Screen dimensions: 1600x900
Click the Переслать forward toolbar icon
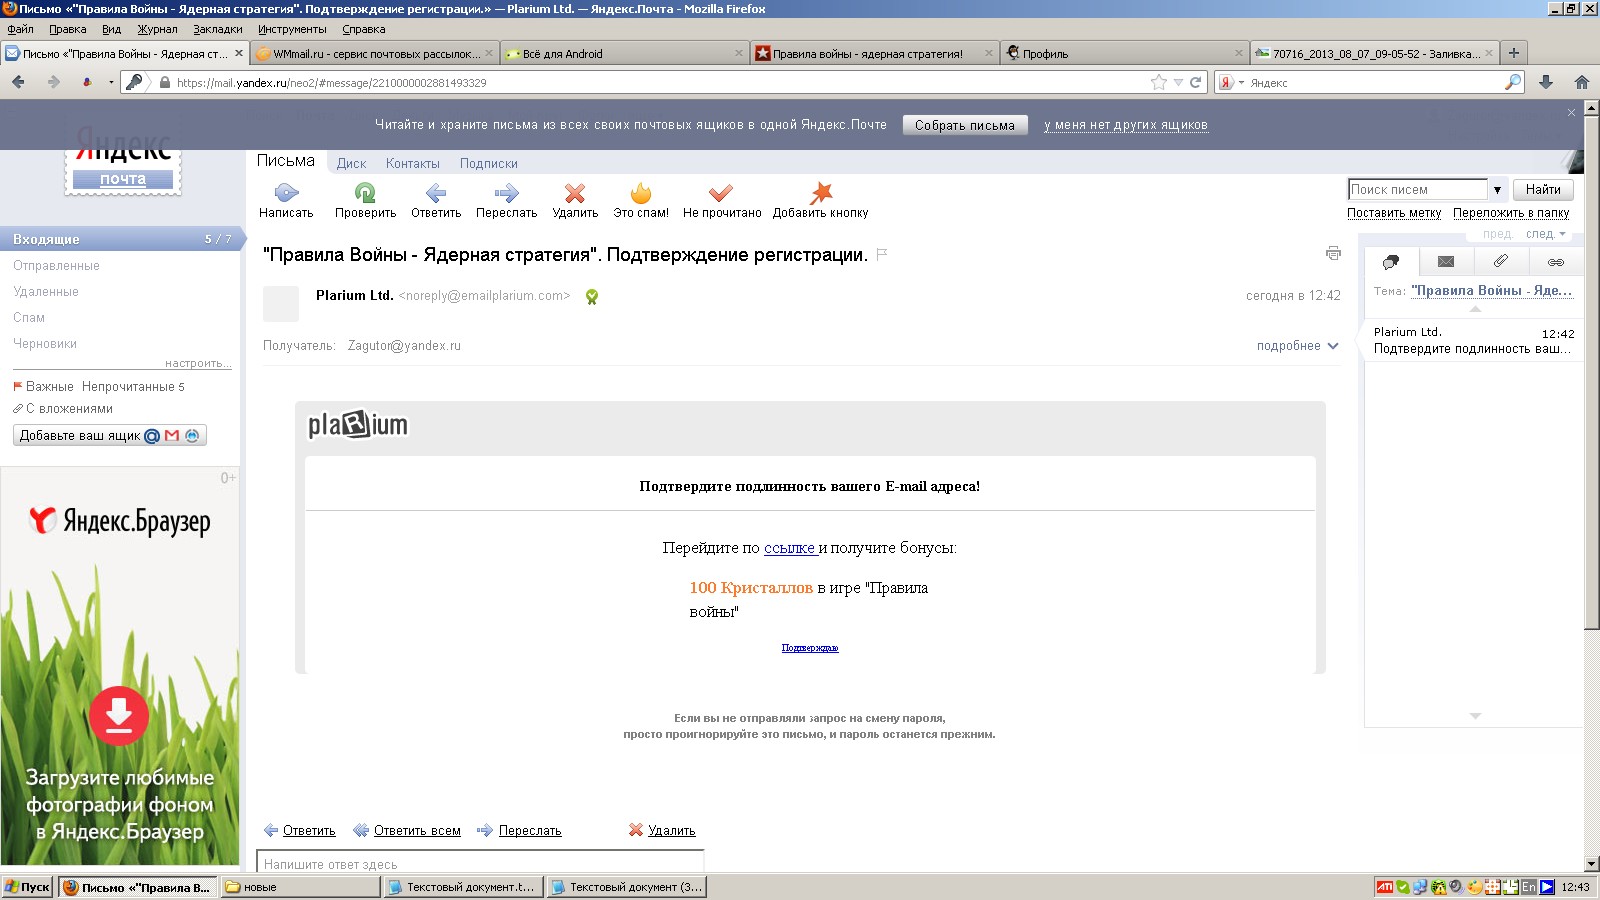pos(507,192)
